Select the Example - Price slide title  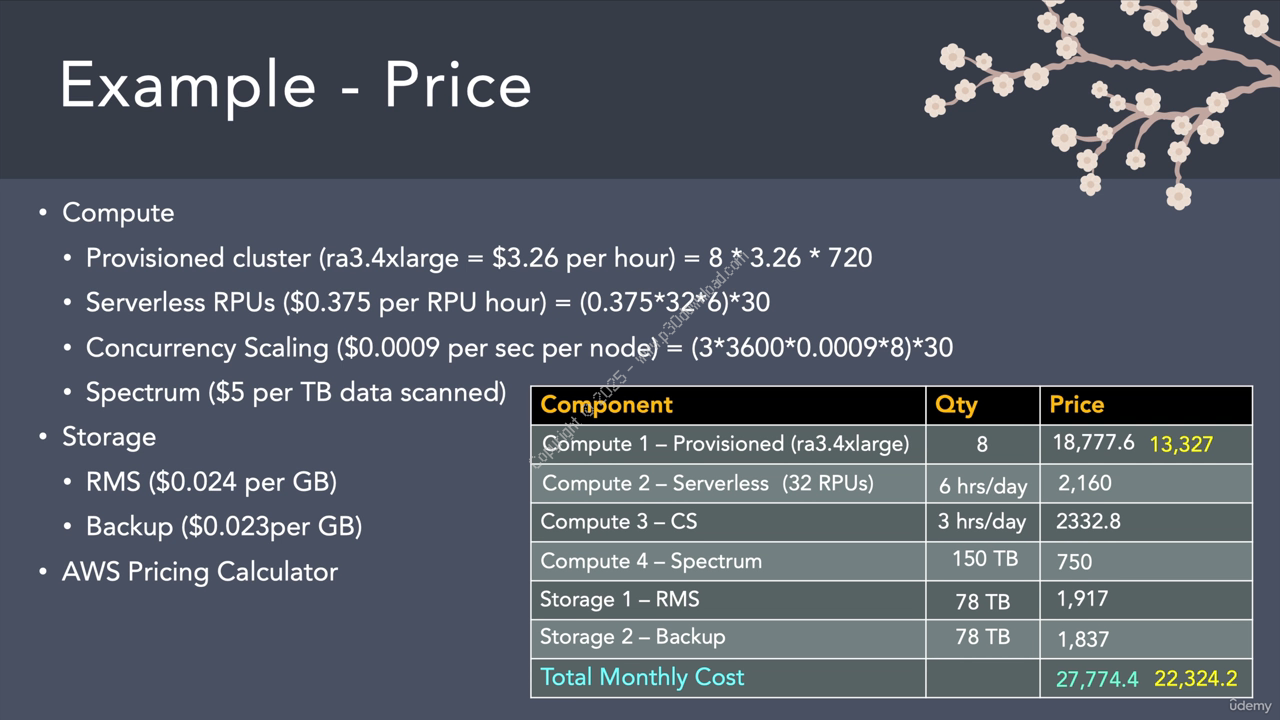coord(296,85)
